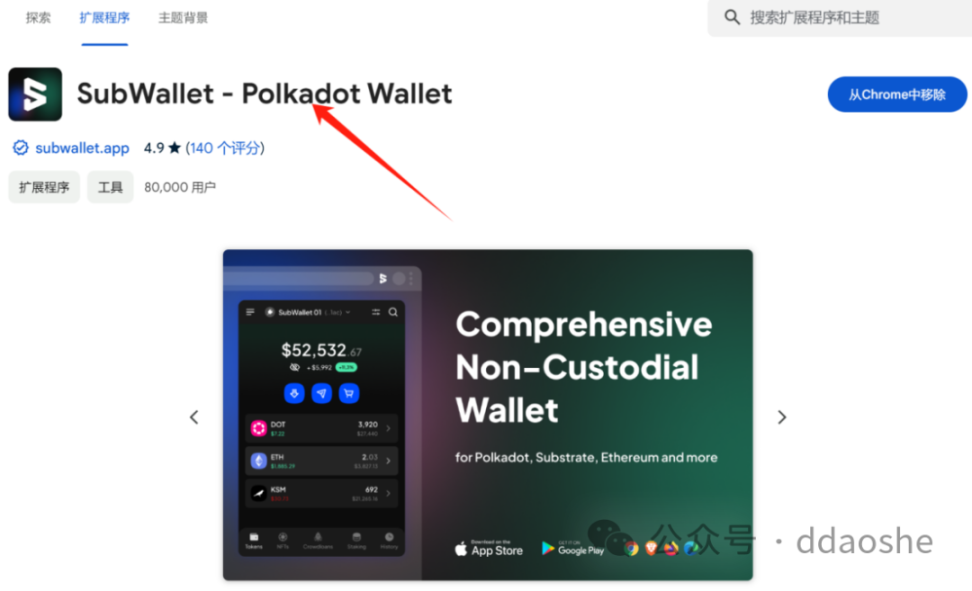
Task: Click the SubWallet extension logo icon
Action: pos(35,94)
